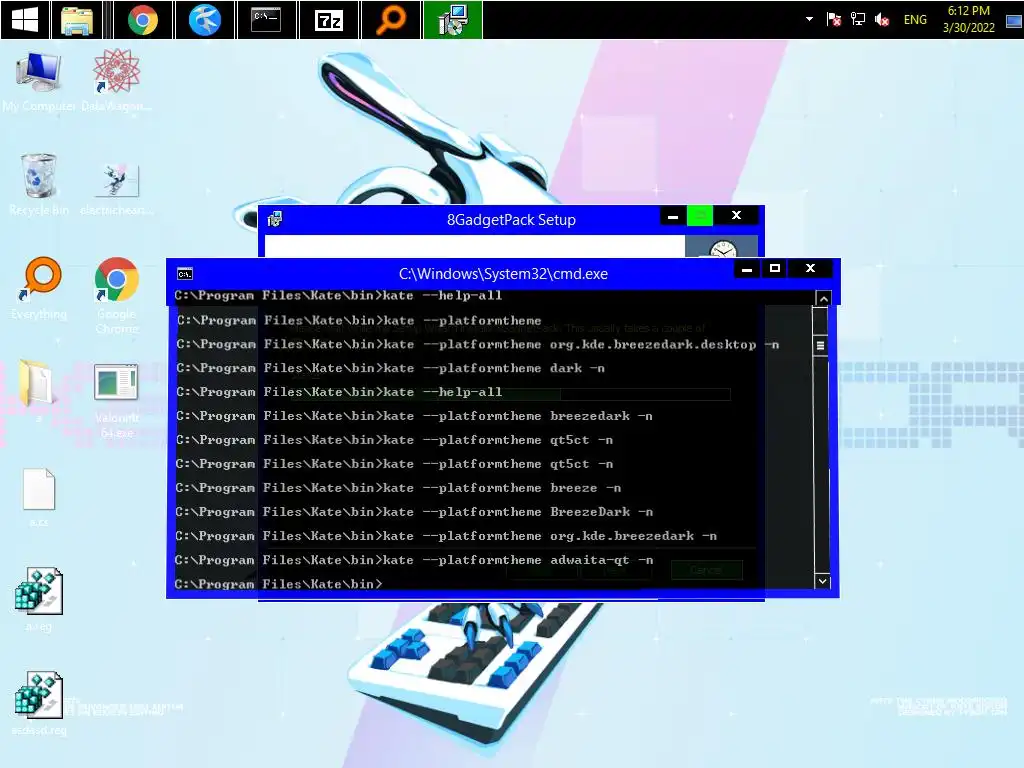Select the Recycle Bin icon
1024x768 pixels.
(39, 184)
